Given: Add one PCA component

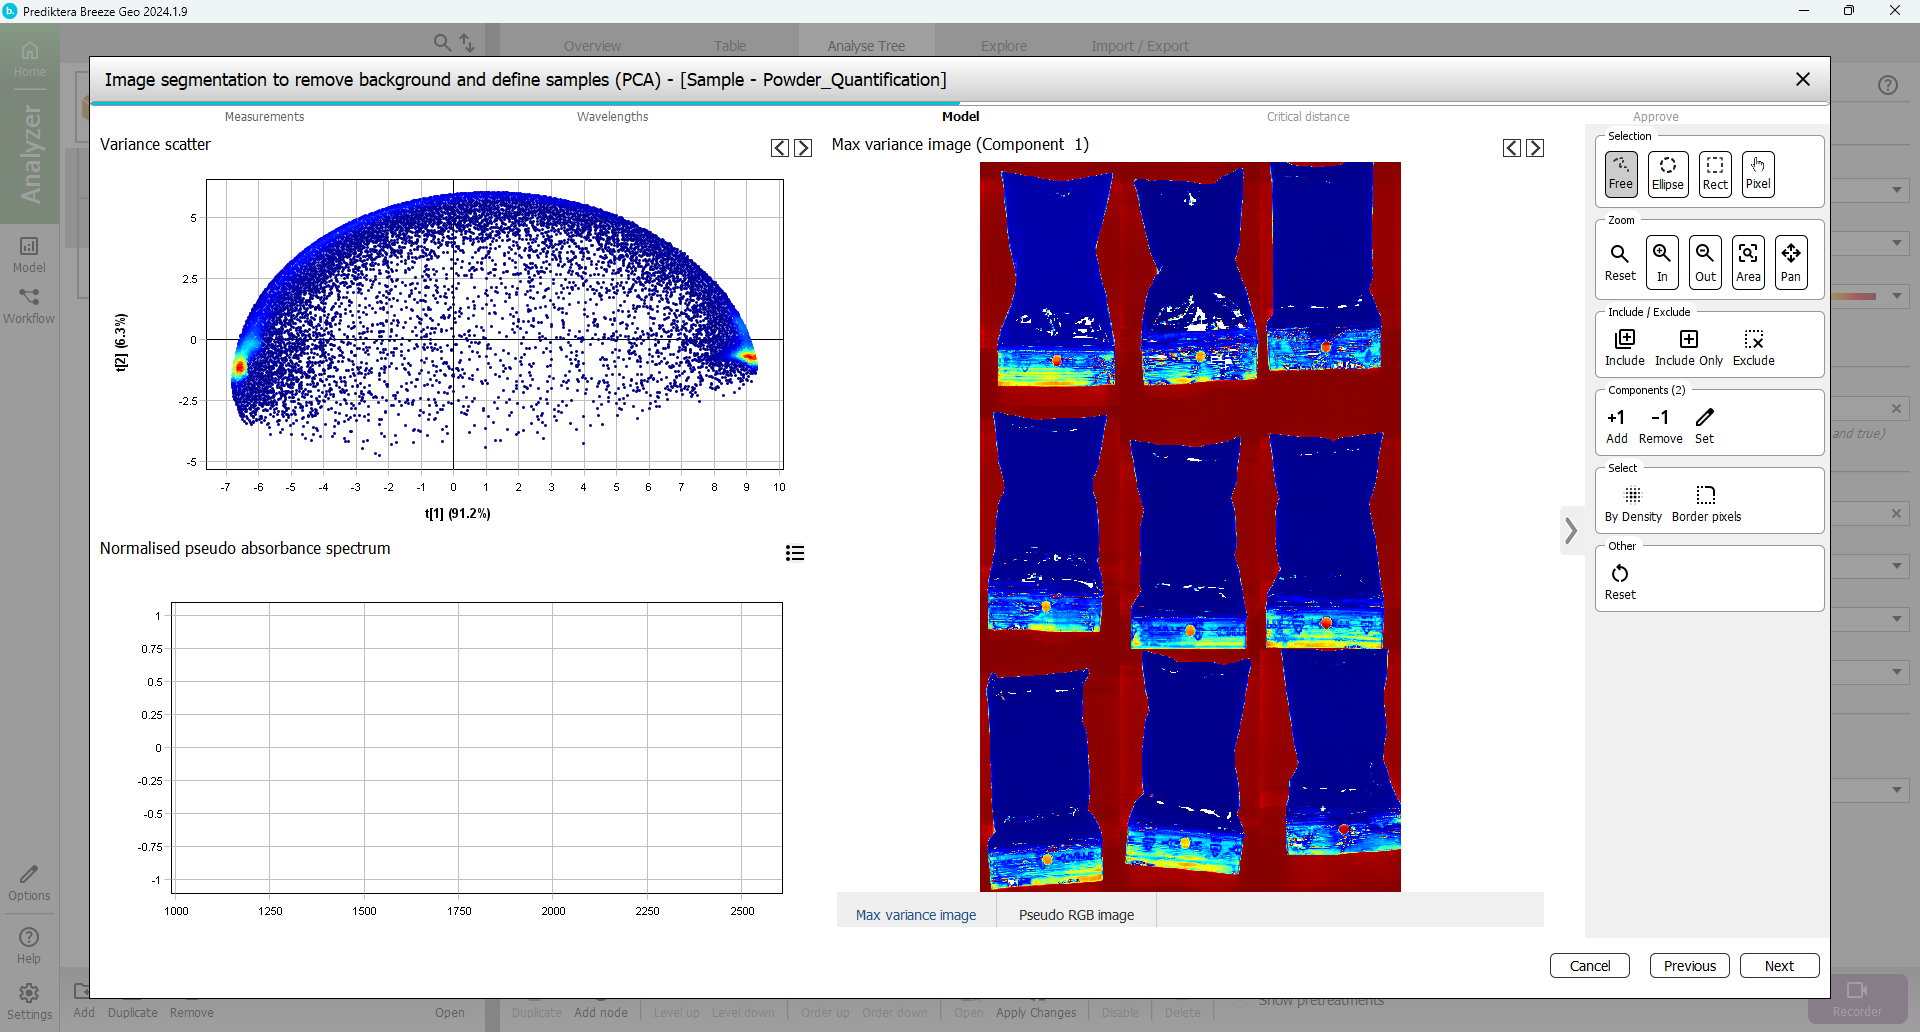Looking at the screenshot, I should 1616,425.
